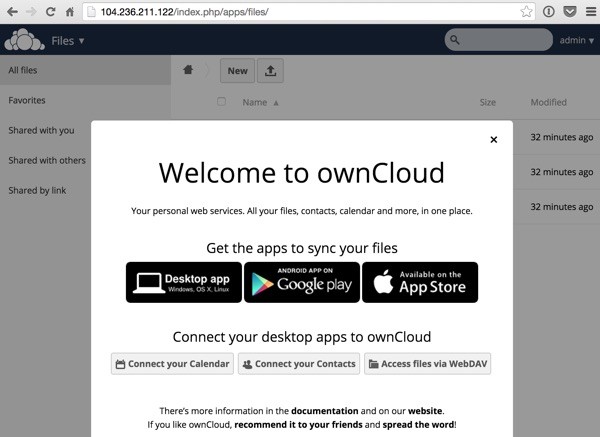Toggle the select-all files checkbox
Screen dimensions: 600x437
point(221,101)
